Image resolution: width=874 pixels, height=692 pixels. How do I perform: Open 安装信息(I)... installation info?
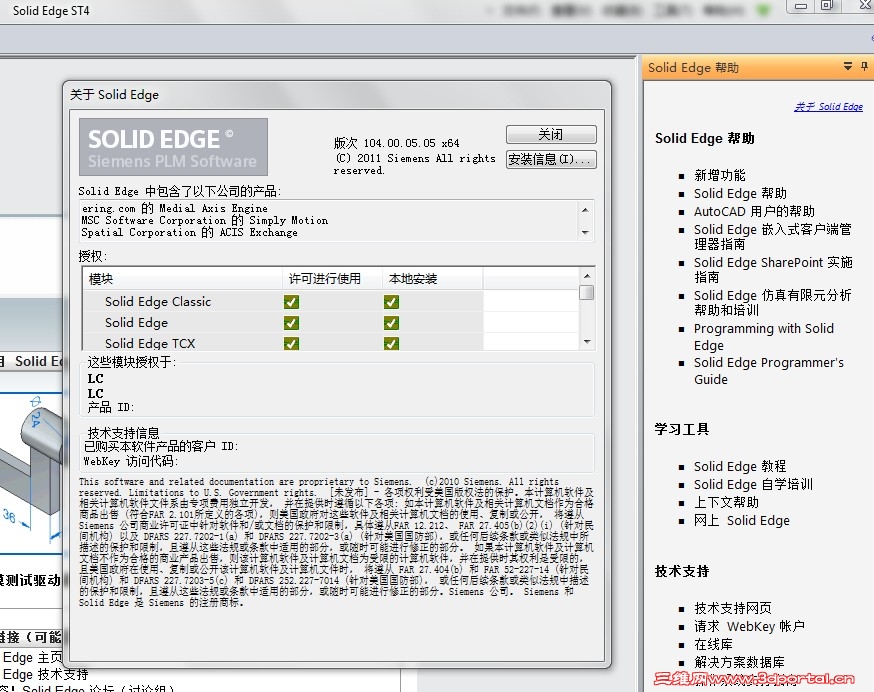point(551,159)
